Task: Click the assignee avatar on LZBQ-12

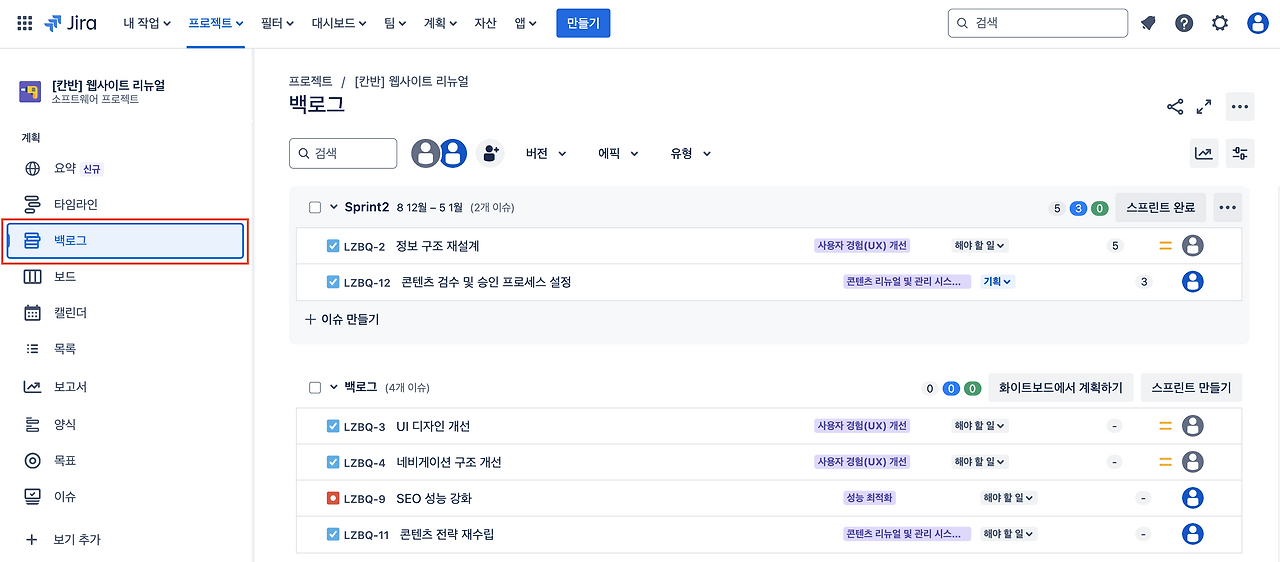Action: coord(1192,282)
